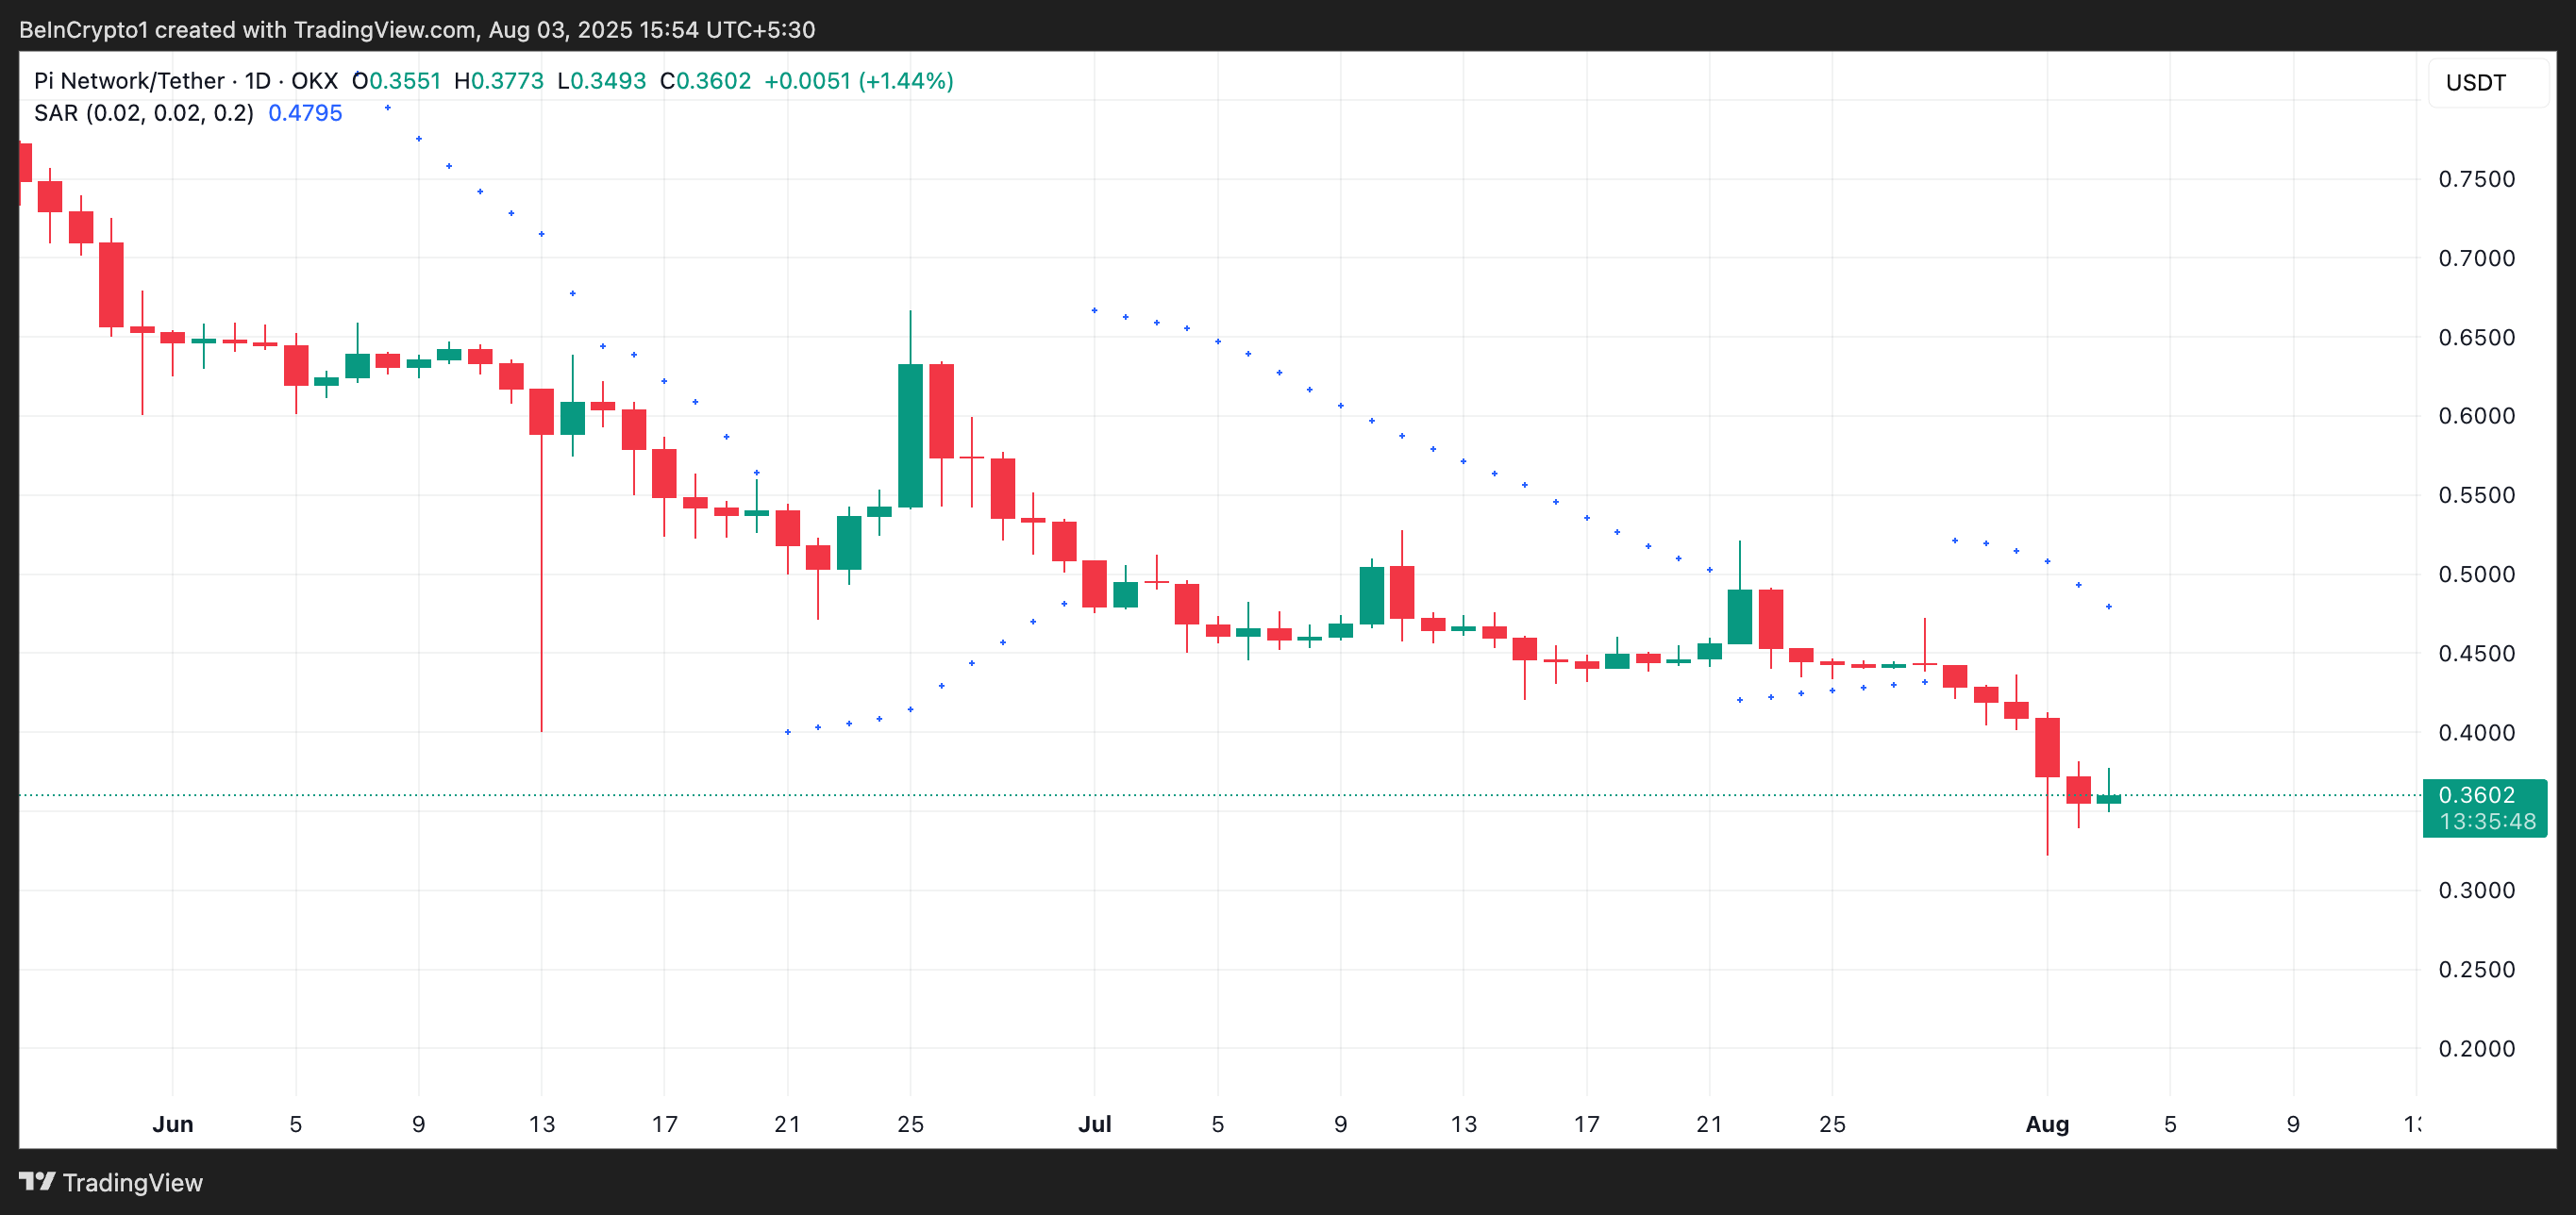The width and height of the screenshot is (2576, 1215).
Task: Click the open value O0.3551 in legend
Action: pos(395,81)
